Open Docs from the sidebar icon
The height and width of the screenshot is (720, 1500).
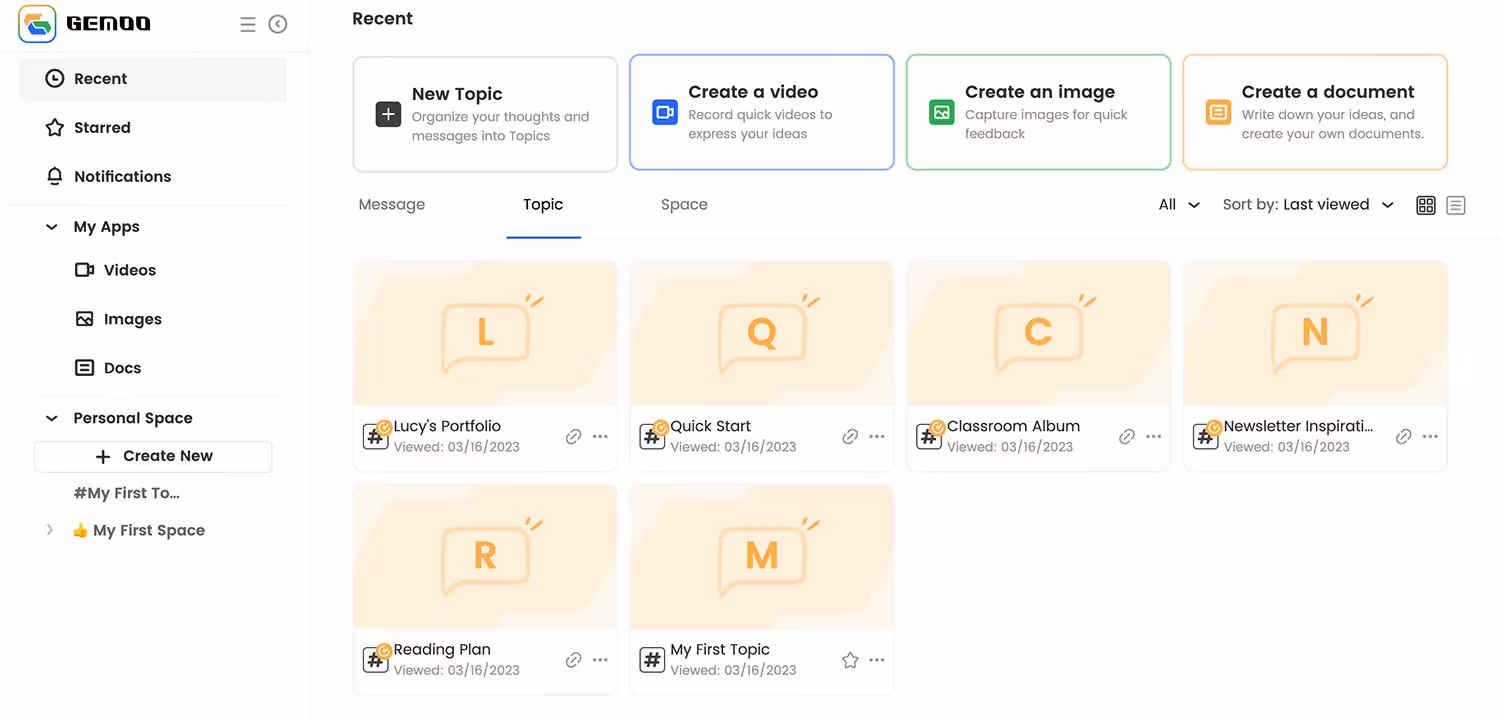coord(85,367)
